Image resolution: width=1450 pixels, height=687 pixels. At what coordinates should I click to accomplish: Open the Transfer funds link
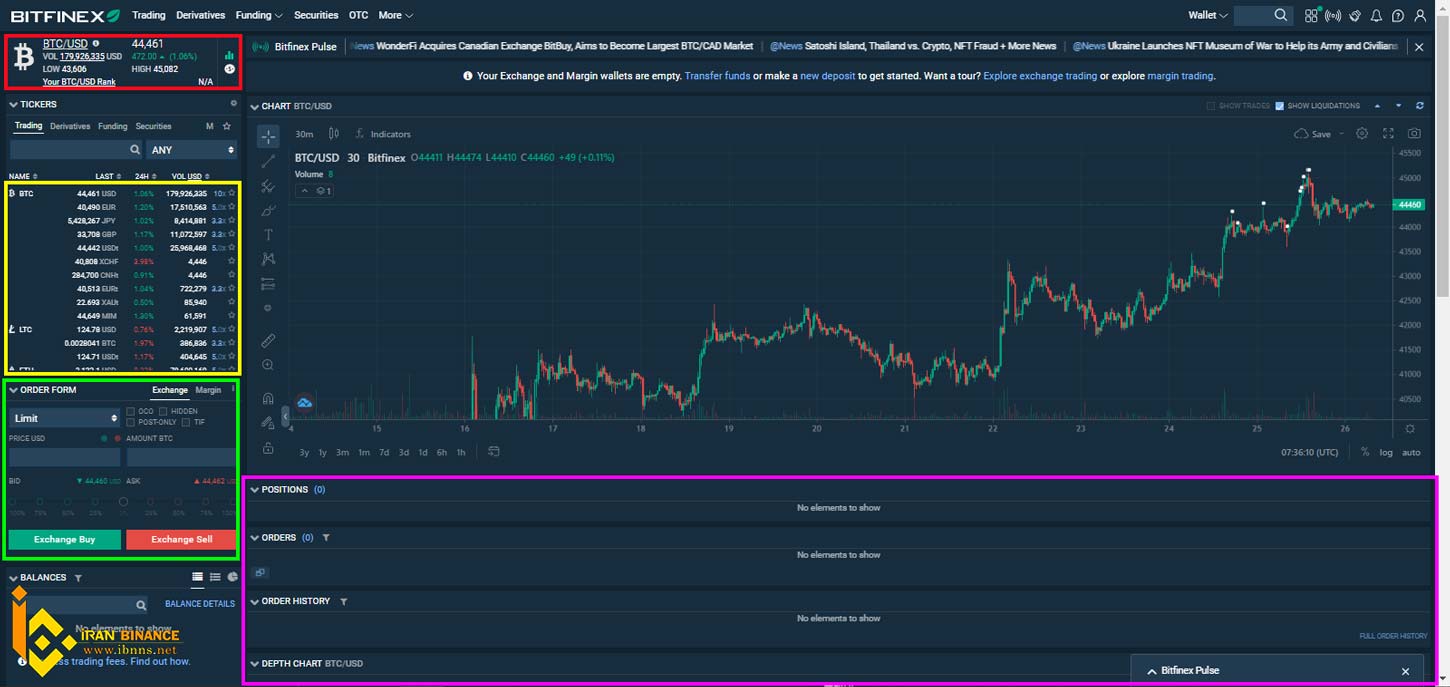coord(717,76)
